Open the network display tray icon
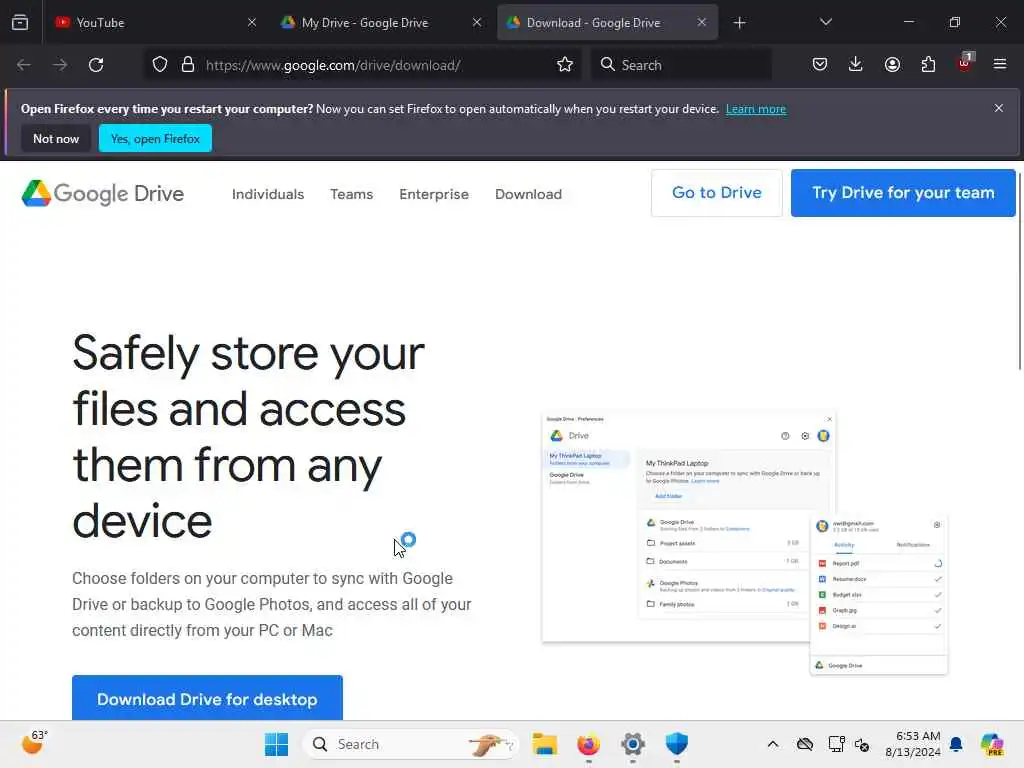Screen dimensions: 1024x768 coord(836,744)
